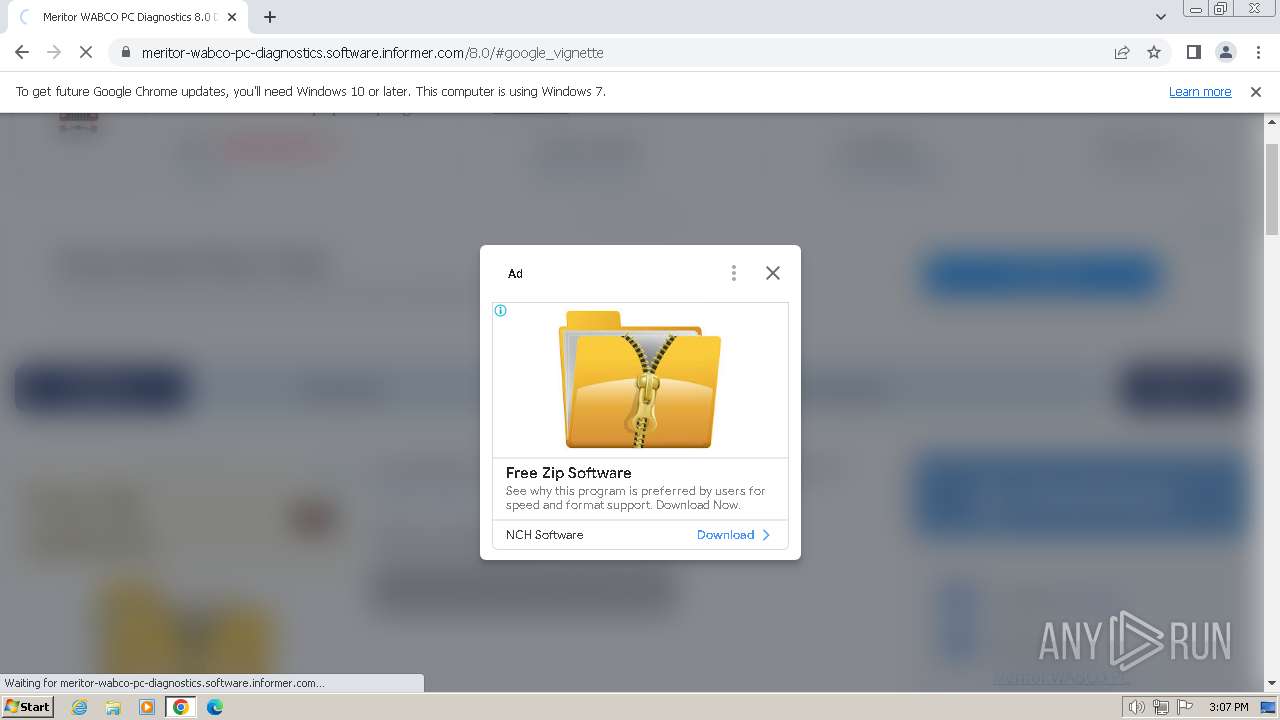The height and width of the screenshot is (720, 1280).
Task: Click the zipped folder ad image
Action: (x=640, y=379)
